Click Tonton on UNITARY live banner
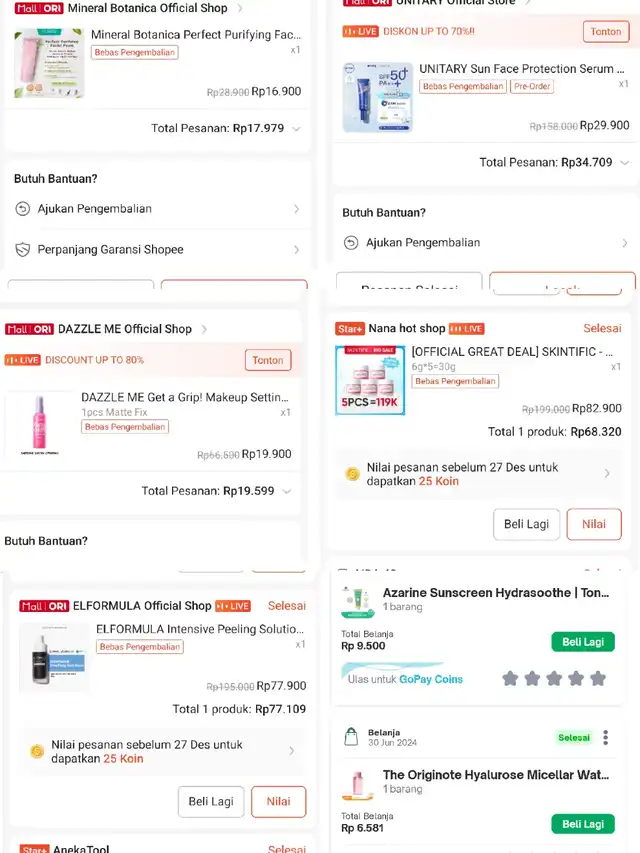The image size is (640, 853). 606,32
